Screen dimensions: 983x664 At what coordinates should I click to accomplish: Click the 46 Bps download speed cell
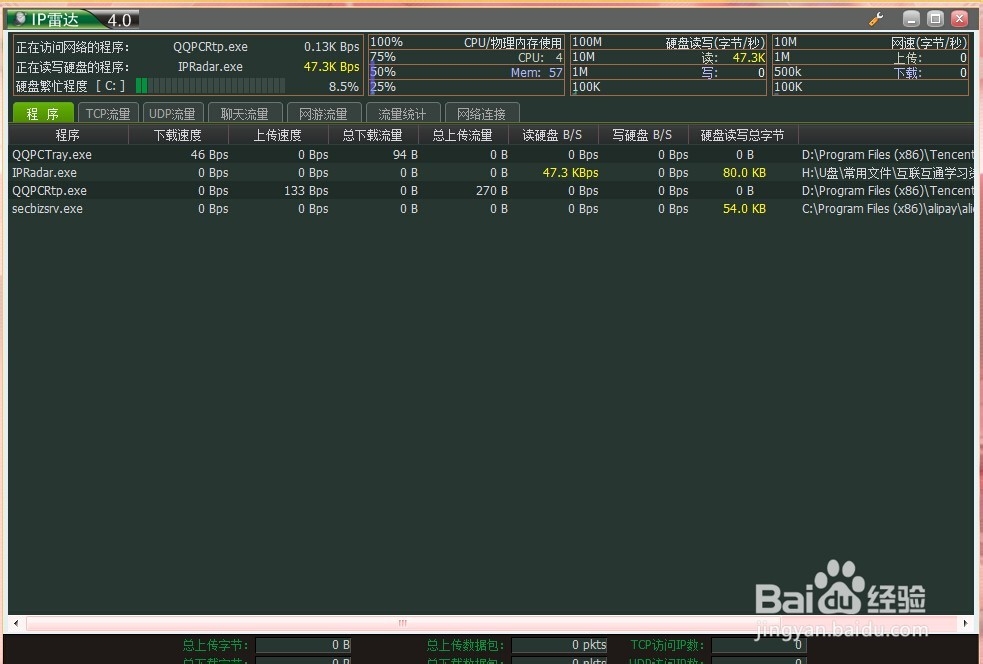209,154
